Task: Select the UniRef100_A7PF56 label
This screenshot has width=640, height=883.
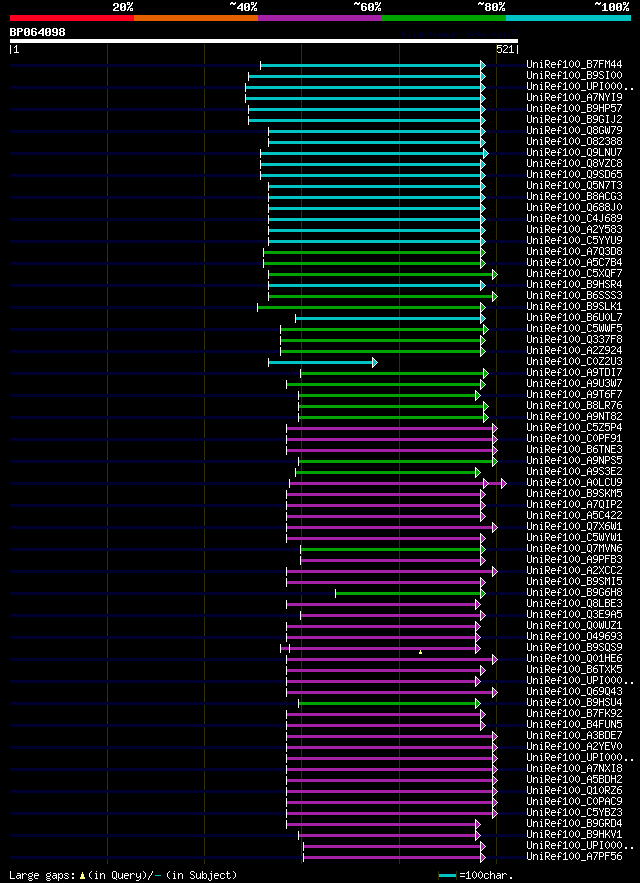Action: (x=574, y=856)
